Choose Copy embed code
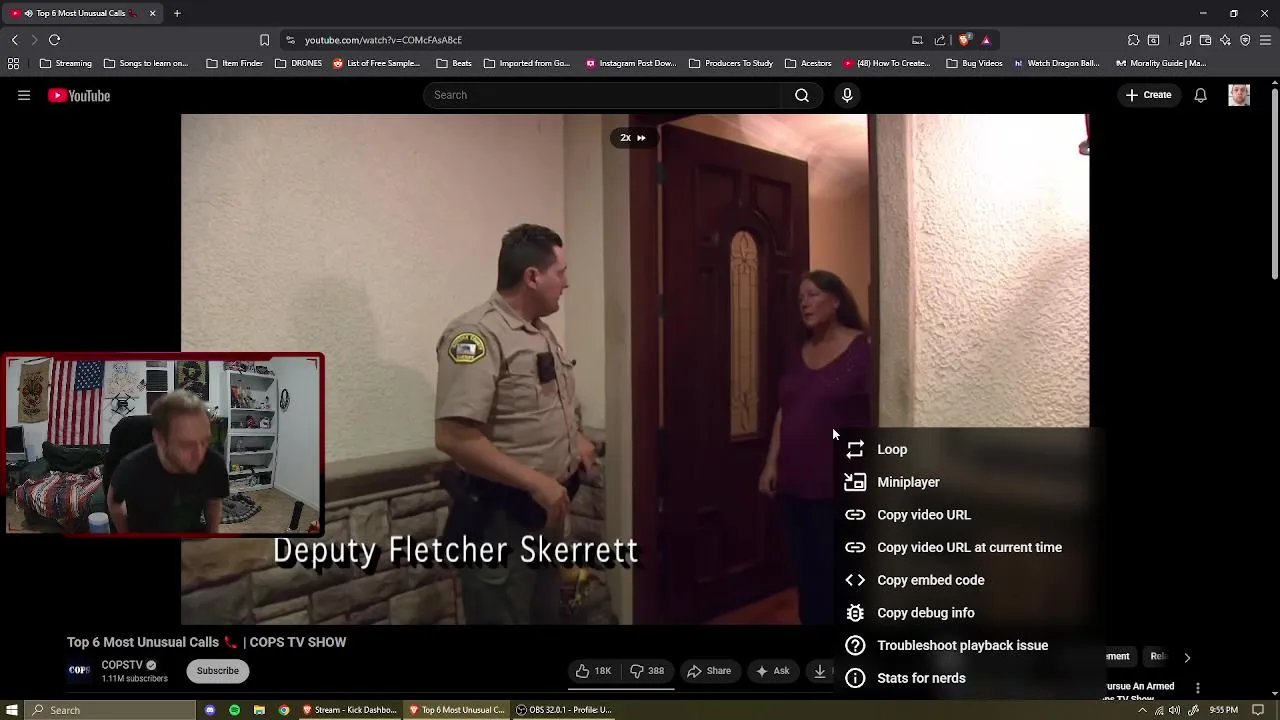Image resolution: width=1280 pixels, height=720 pixels. [x=967, y=580]
